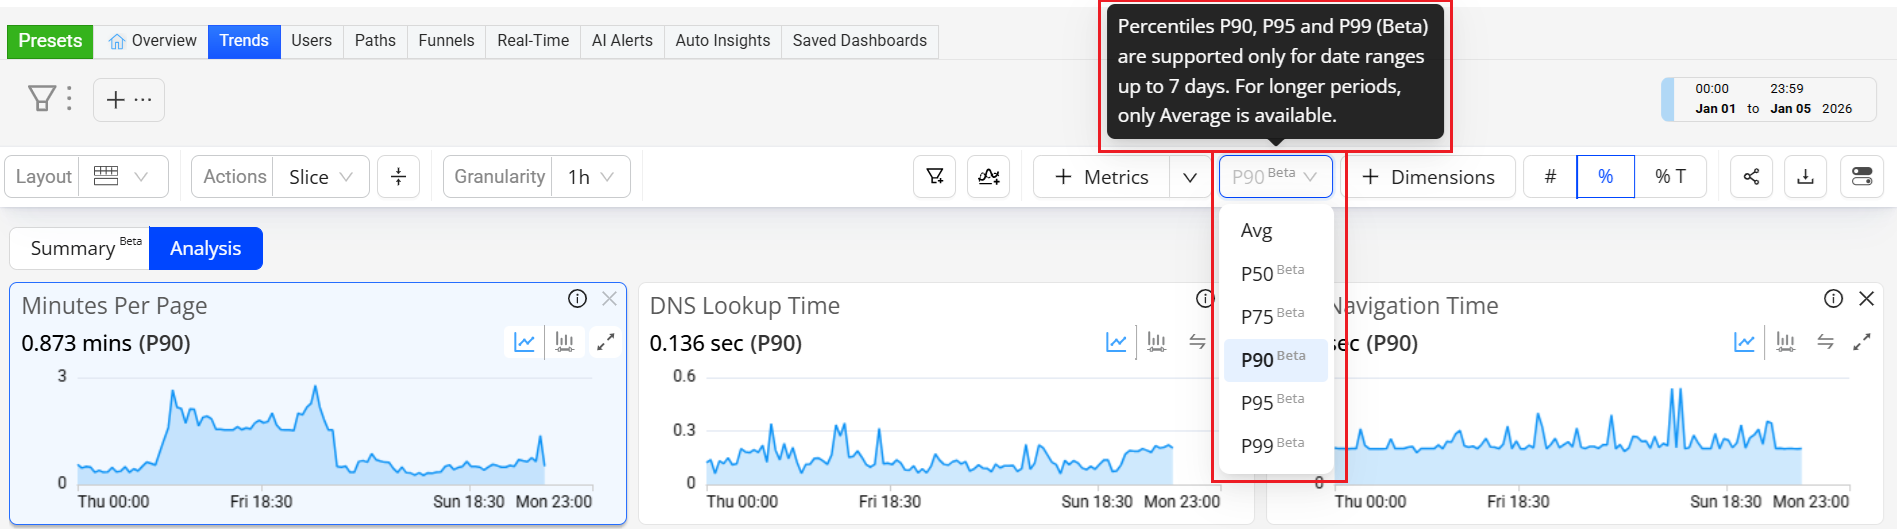
Task: Click the Dimensions button
Action: (1428, 177)
